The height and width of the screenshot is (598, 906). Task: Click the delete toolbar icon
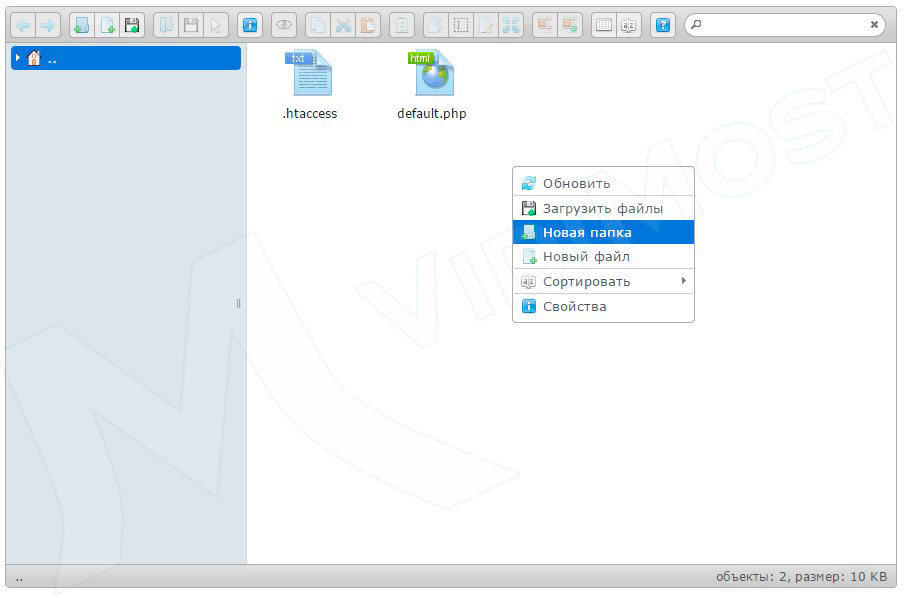pyautogui.click(x=402, y=25)
